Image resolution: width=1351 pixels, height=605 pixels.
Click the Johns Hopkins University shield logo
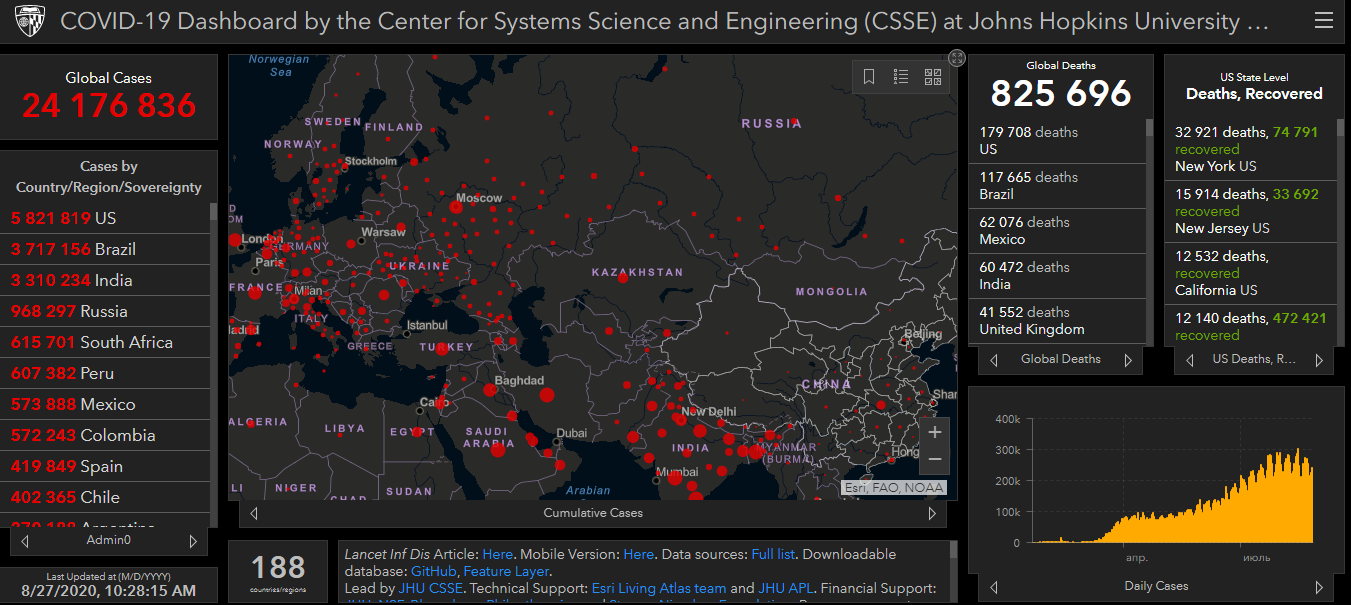pyautogui.click(x=30, y=21)
